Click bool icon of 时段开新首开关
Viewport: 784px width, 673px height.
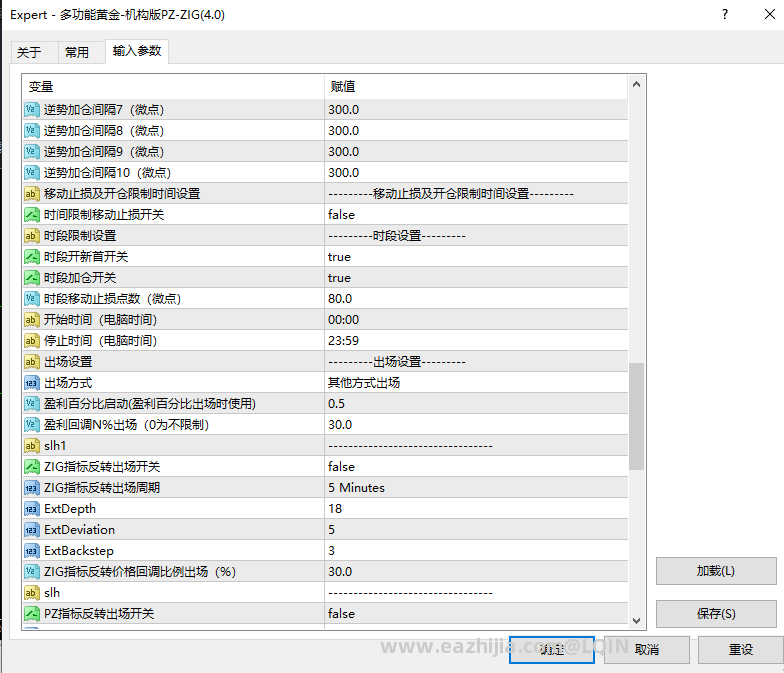point(32,256)
